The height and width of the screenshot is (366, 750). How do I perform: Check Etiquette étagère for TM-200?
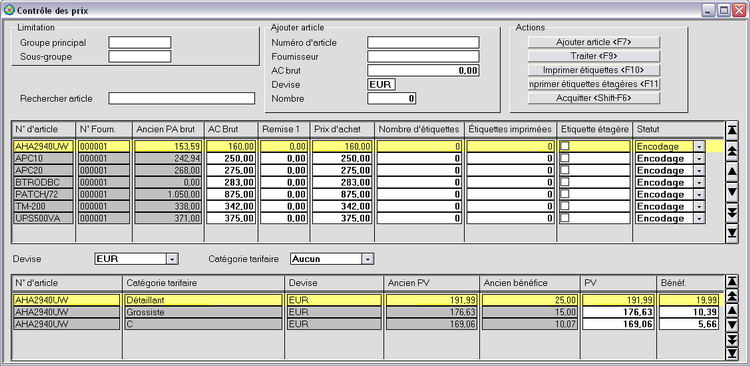click(564, 206)
